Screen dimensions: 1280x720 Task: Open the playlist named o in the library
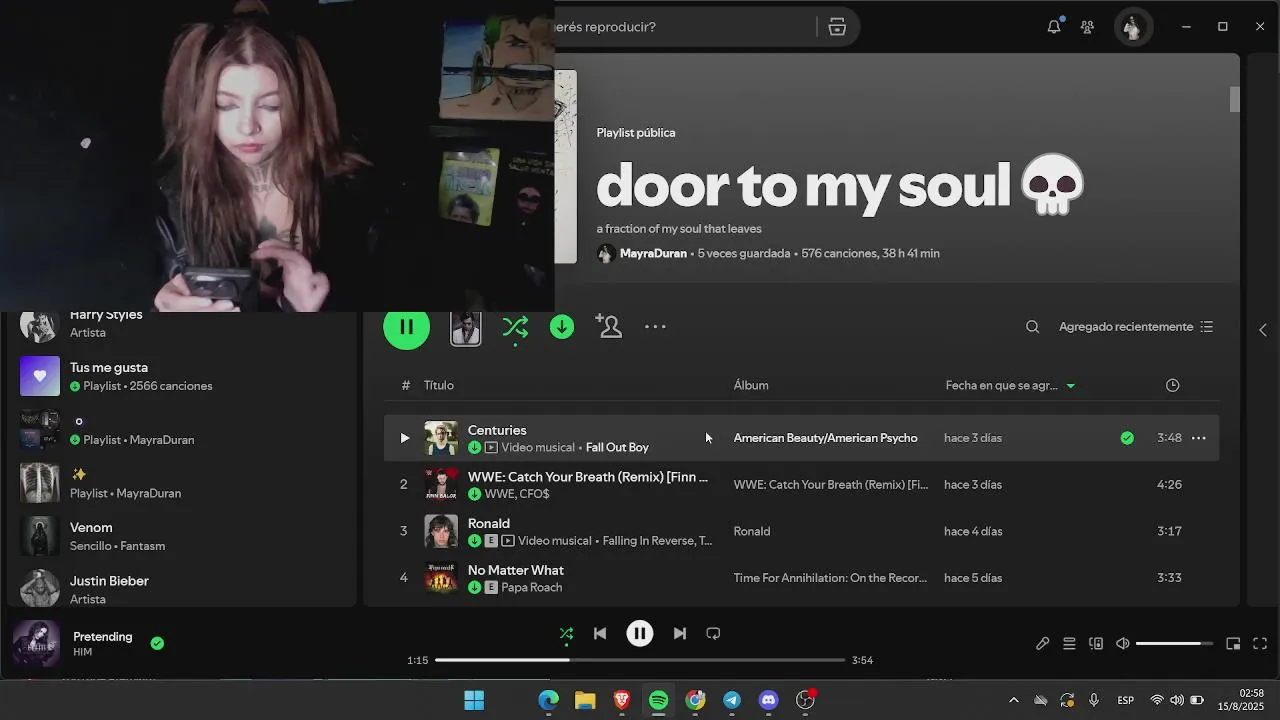(x=180, y=430)
